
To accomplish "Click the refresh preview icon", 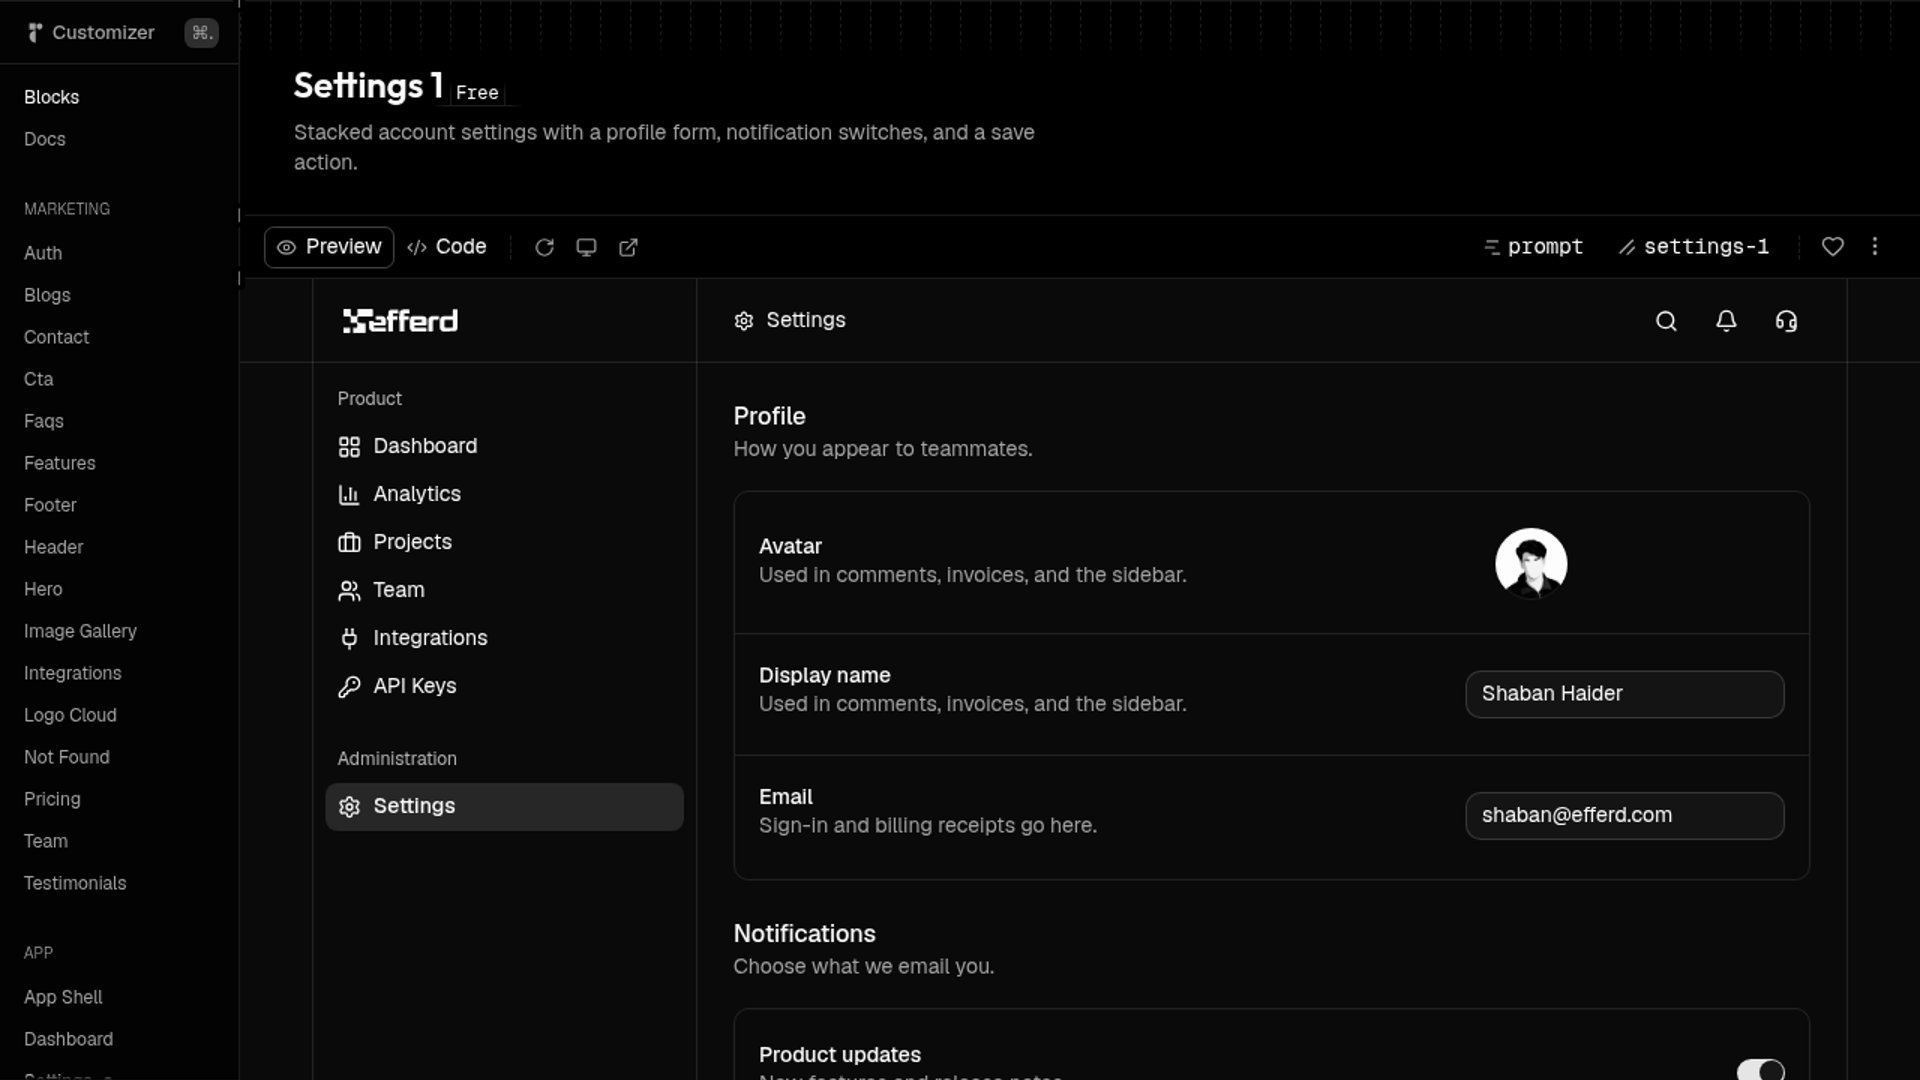I will click(x=544, y=247).
